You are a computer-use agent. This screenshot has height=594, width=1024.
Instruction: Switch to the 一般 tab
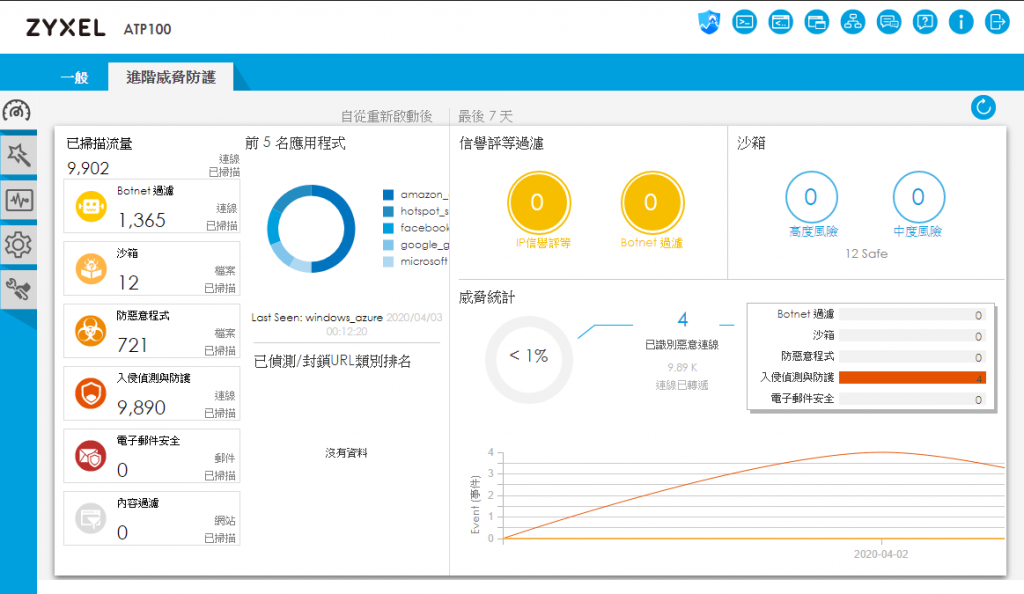click(x=74, y=78)
